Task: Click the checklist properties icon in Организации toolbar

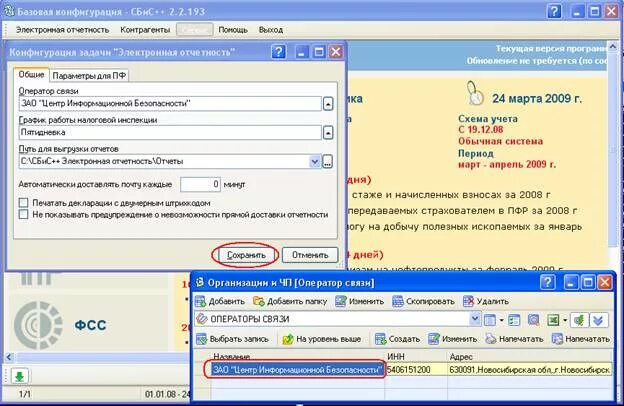Action: (514, 320)
